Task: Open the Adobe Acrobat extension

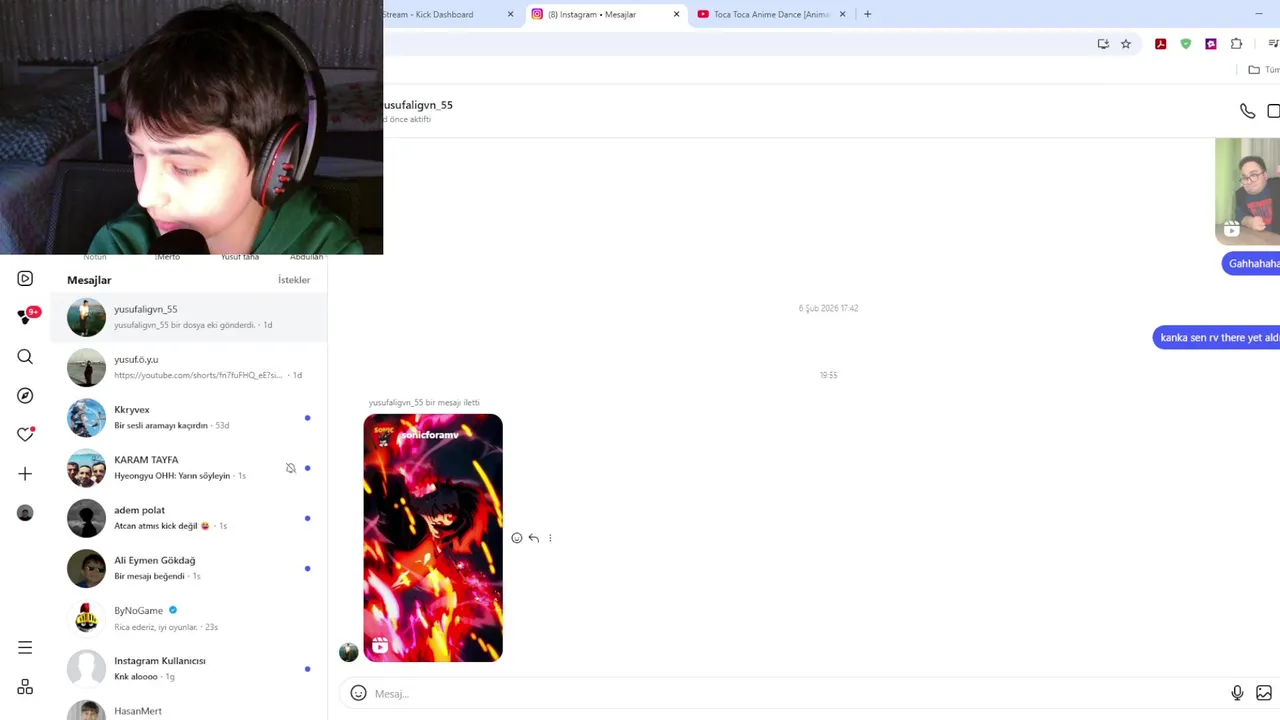Action: (1160, 44)
